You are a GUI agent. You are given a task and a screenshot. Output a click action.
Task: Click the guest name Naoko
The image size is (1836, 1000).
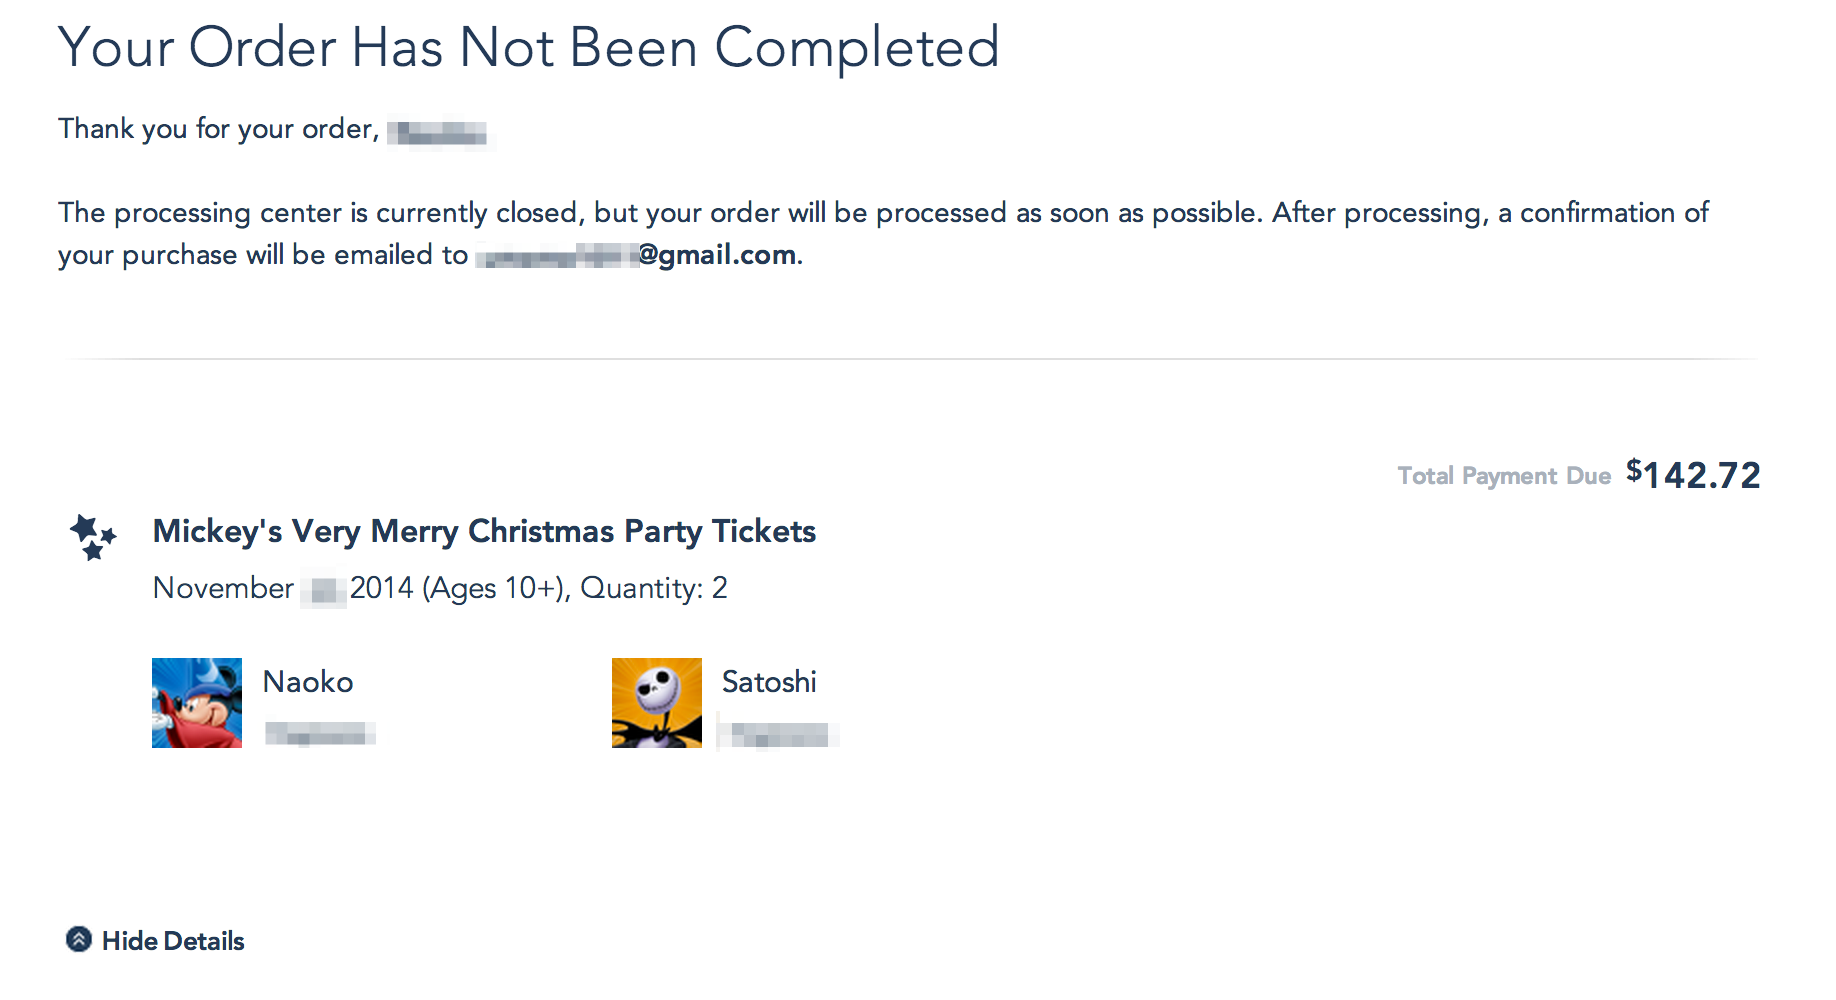308,682
